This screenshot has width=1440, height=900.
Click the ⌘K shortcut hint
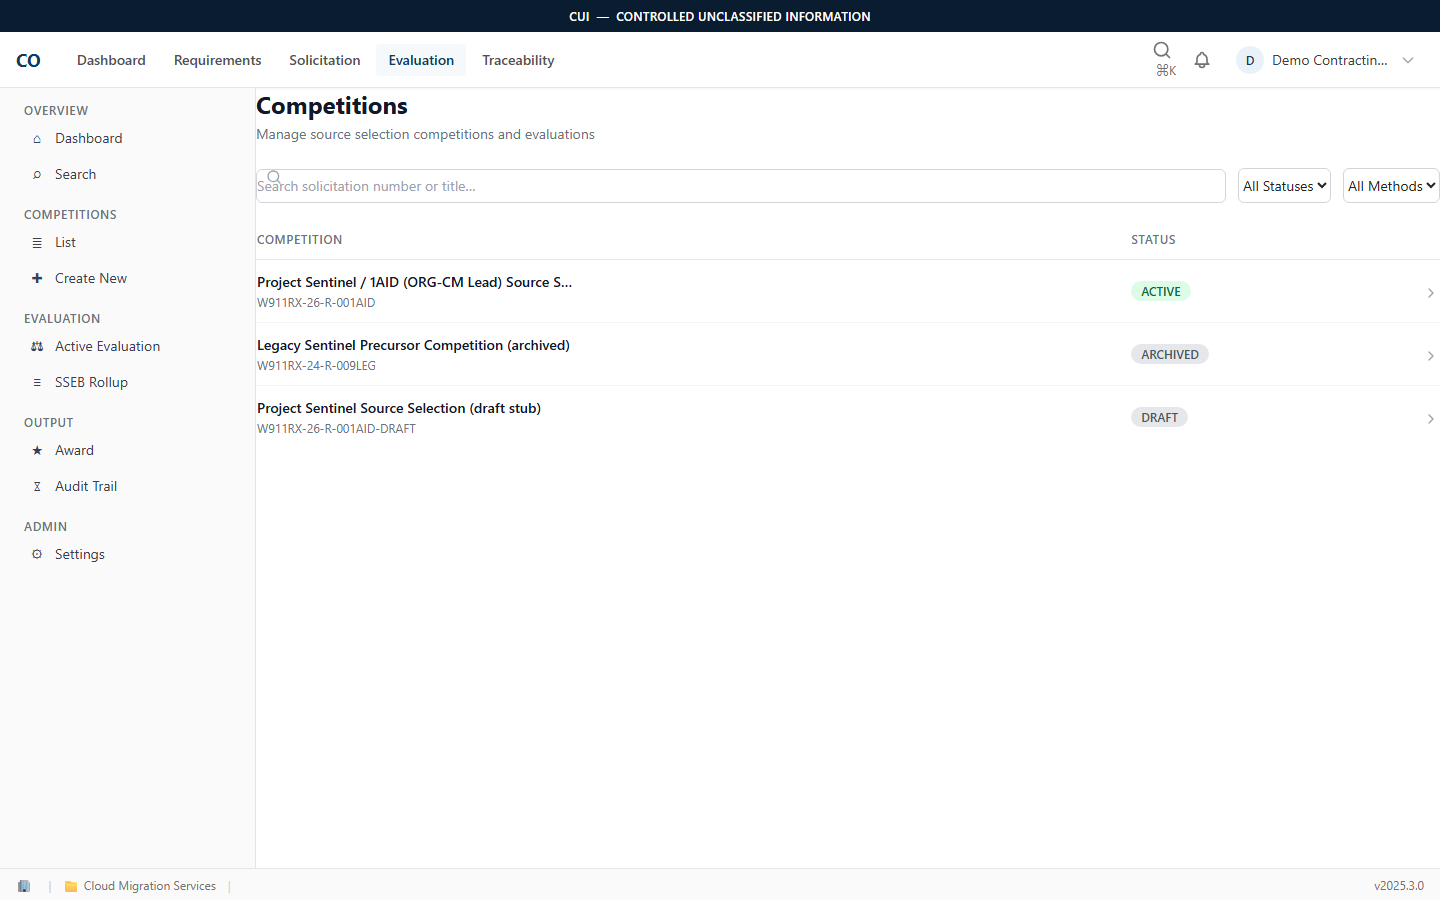click(1166, 71)
